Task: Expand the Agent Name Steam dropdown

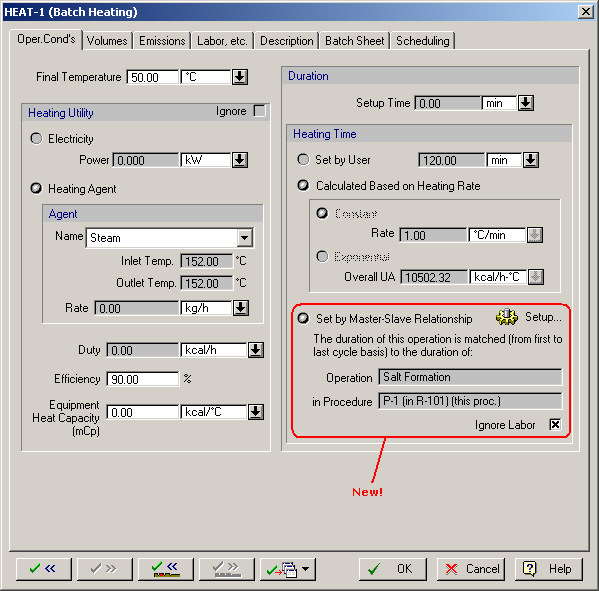Action: point(244,238)
